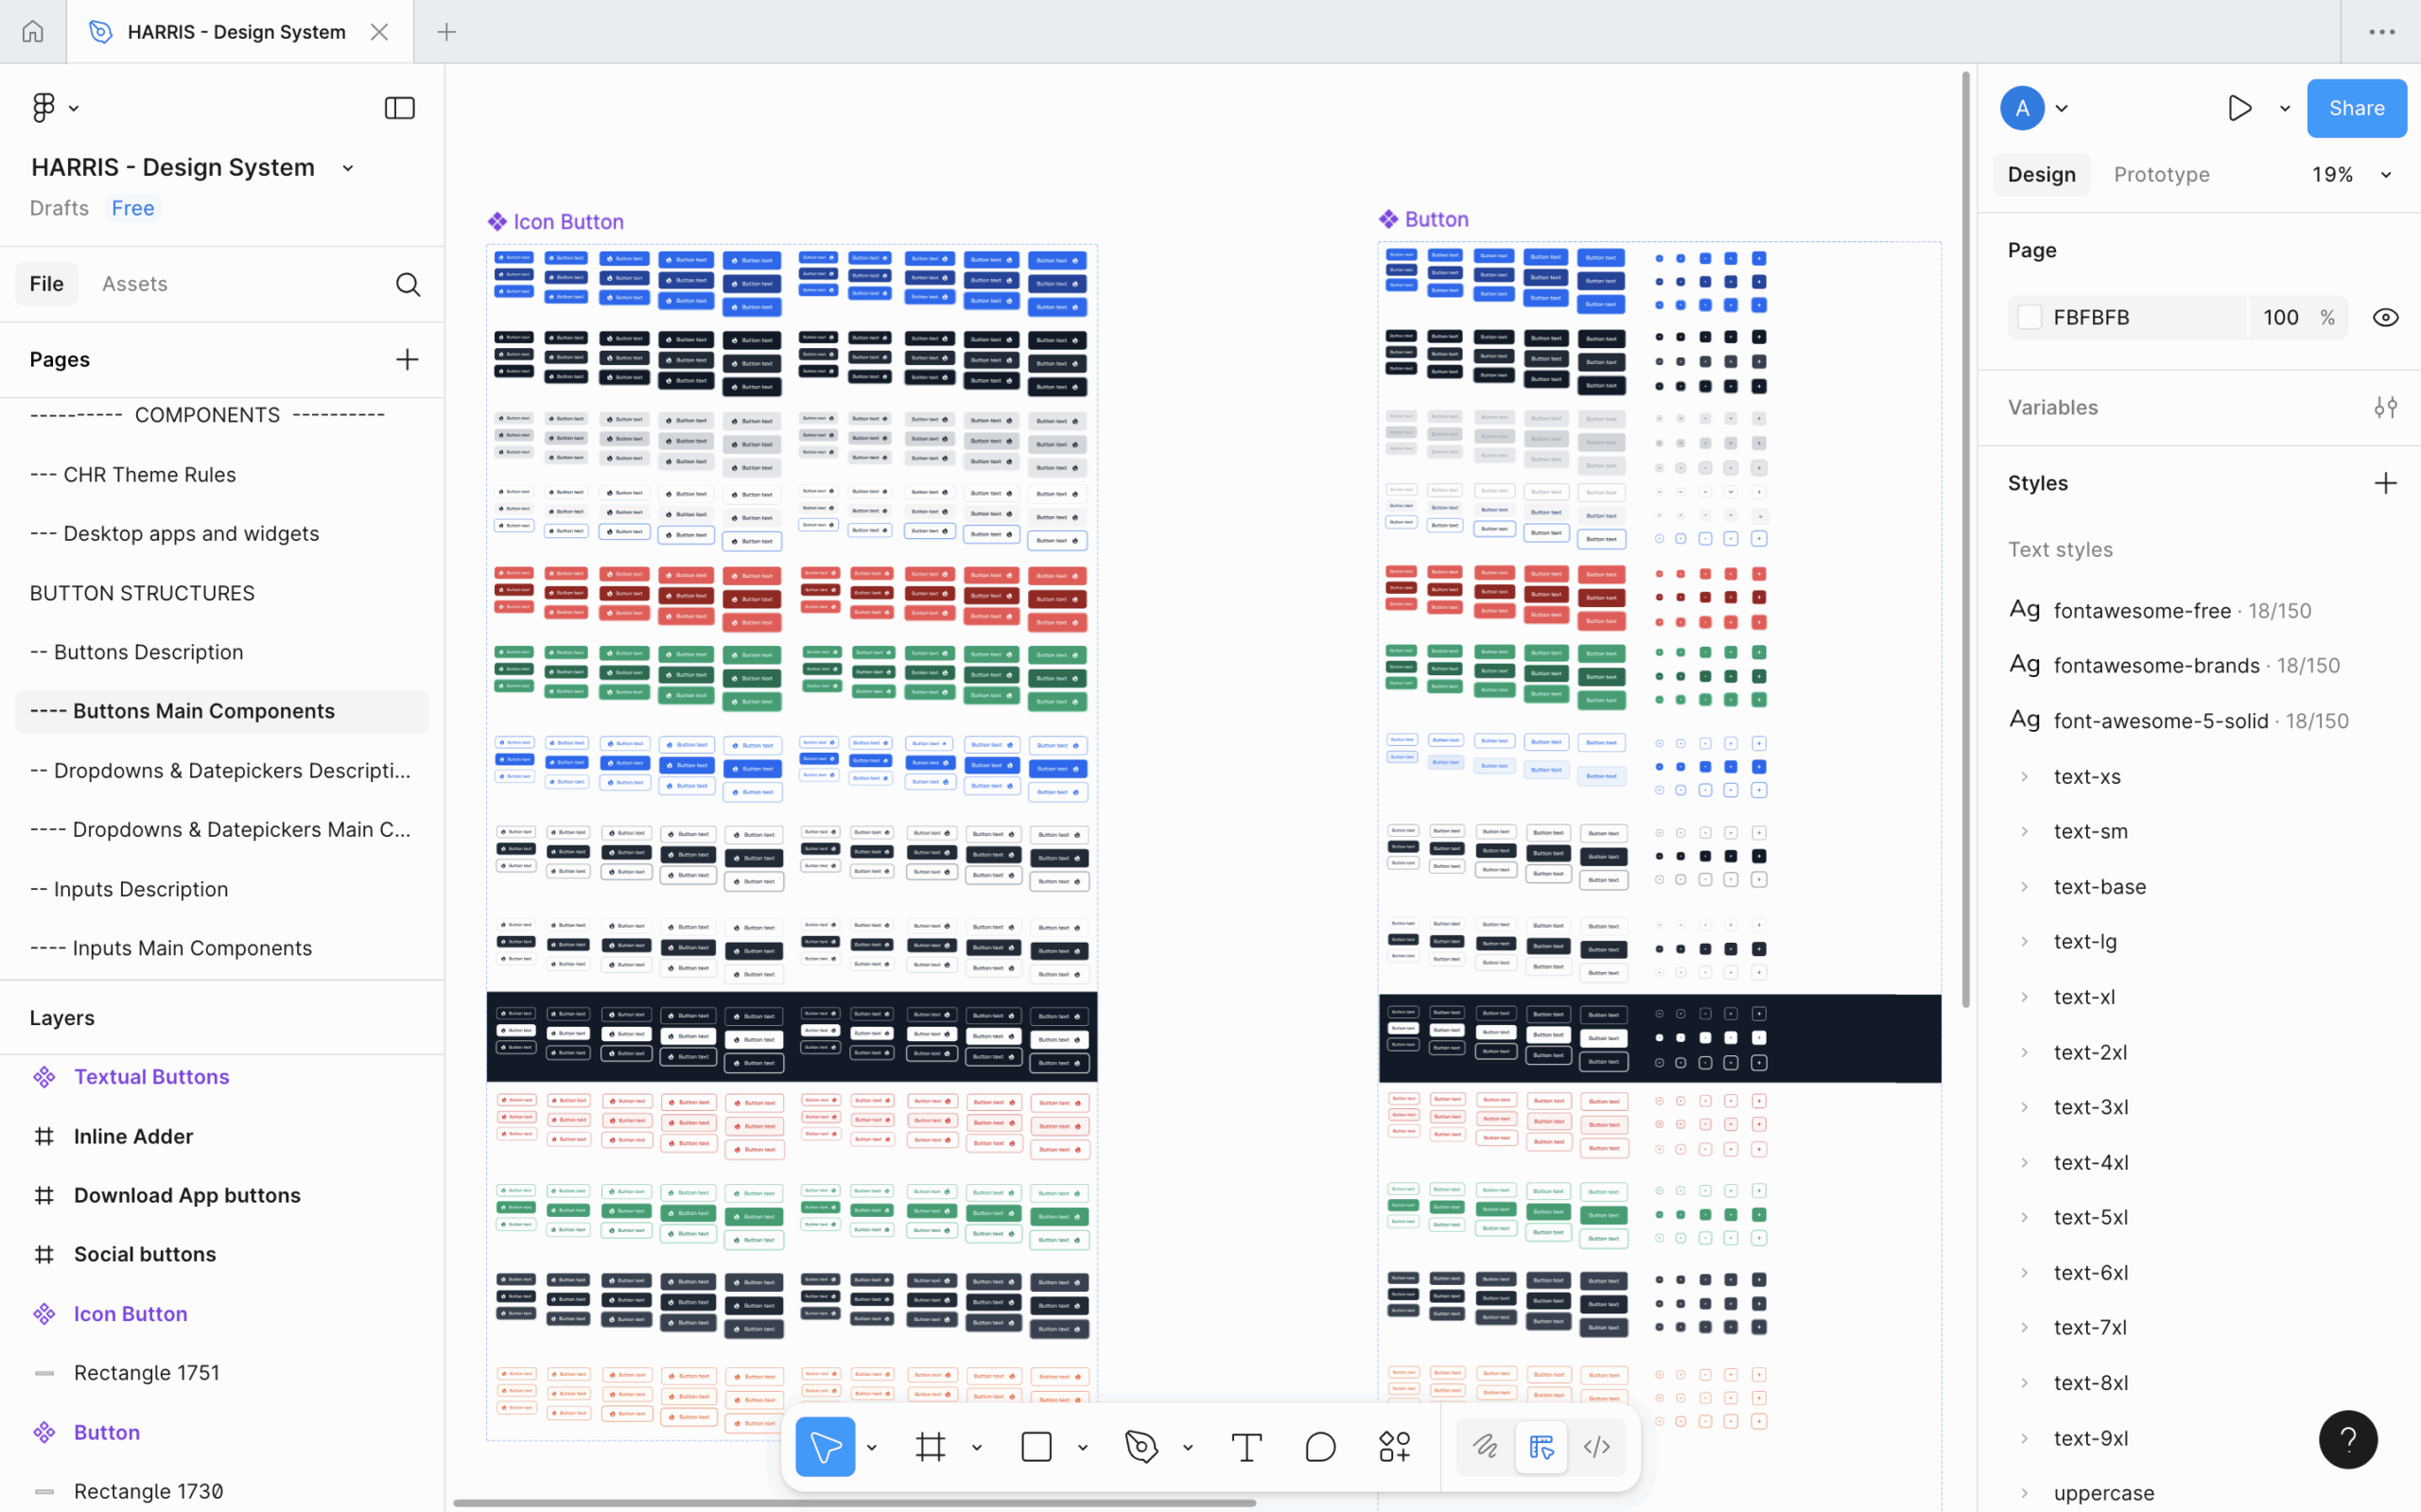Activate the Comment tool
This screenshot has width=2421, height=1512.
coord(1320,1447)
